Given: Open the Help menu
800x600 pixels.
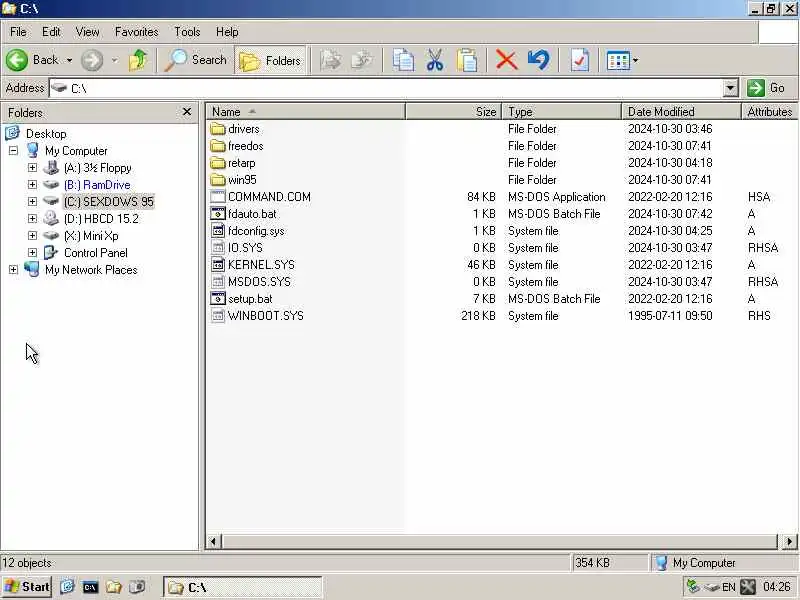Looking at the screenshot, I should (x=227, y=32).
